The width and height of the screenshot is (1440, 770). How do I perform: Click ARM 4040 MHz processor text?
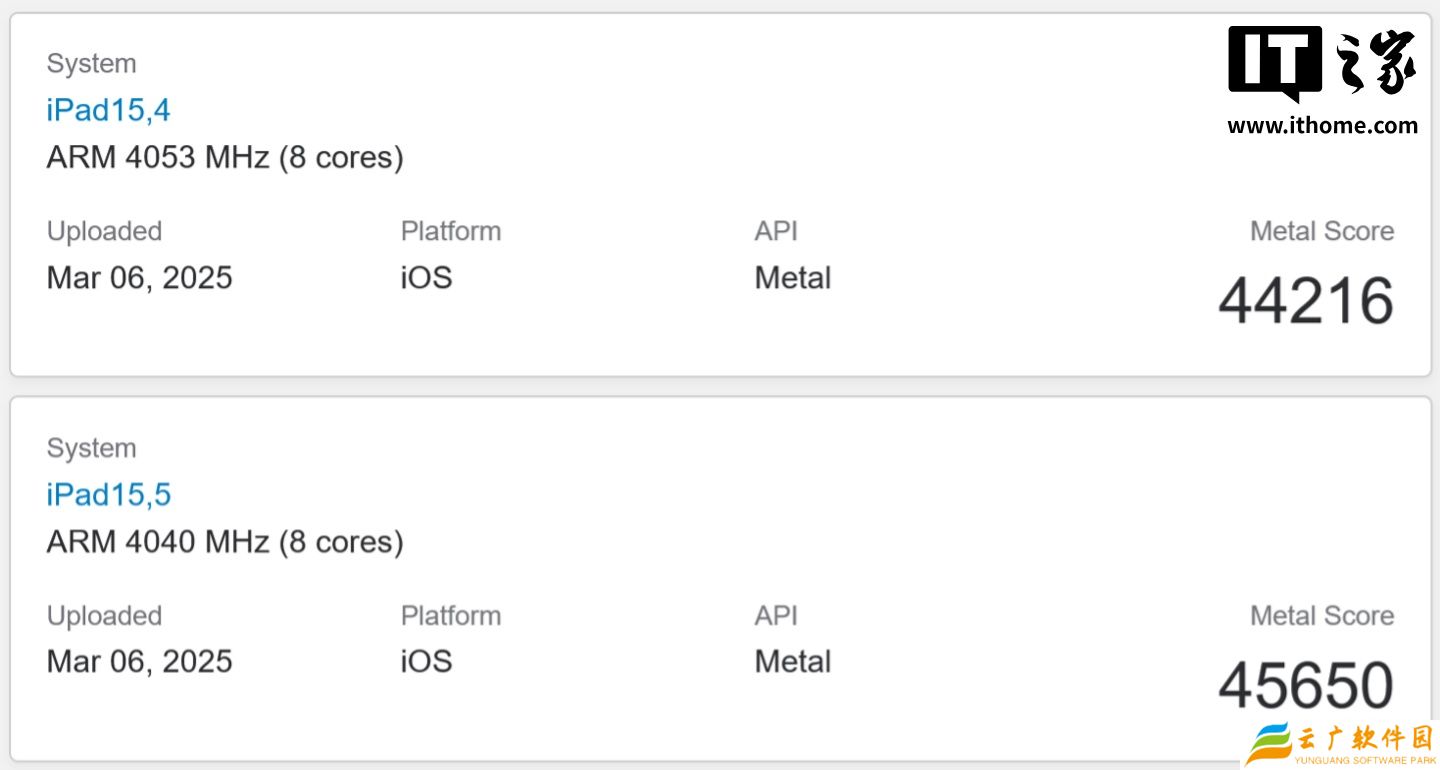(x=225, y=542)
